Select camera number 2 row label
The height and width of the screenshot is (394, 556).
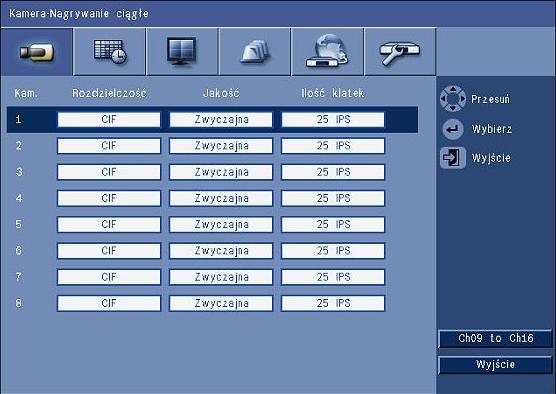18,146
